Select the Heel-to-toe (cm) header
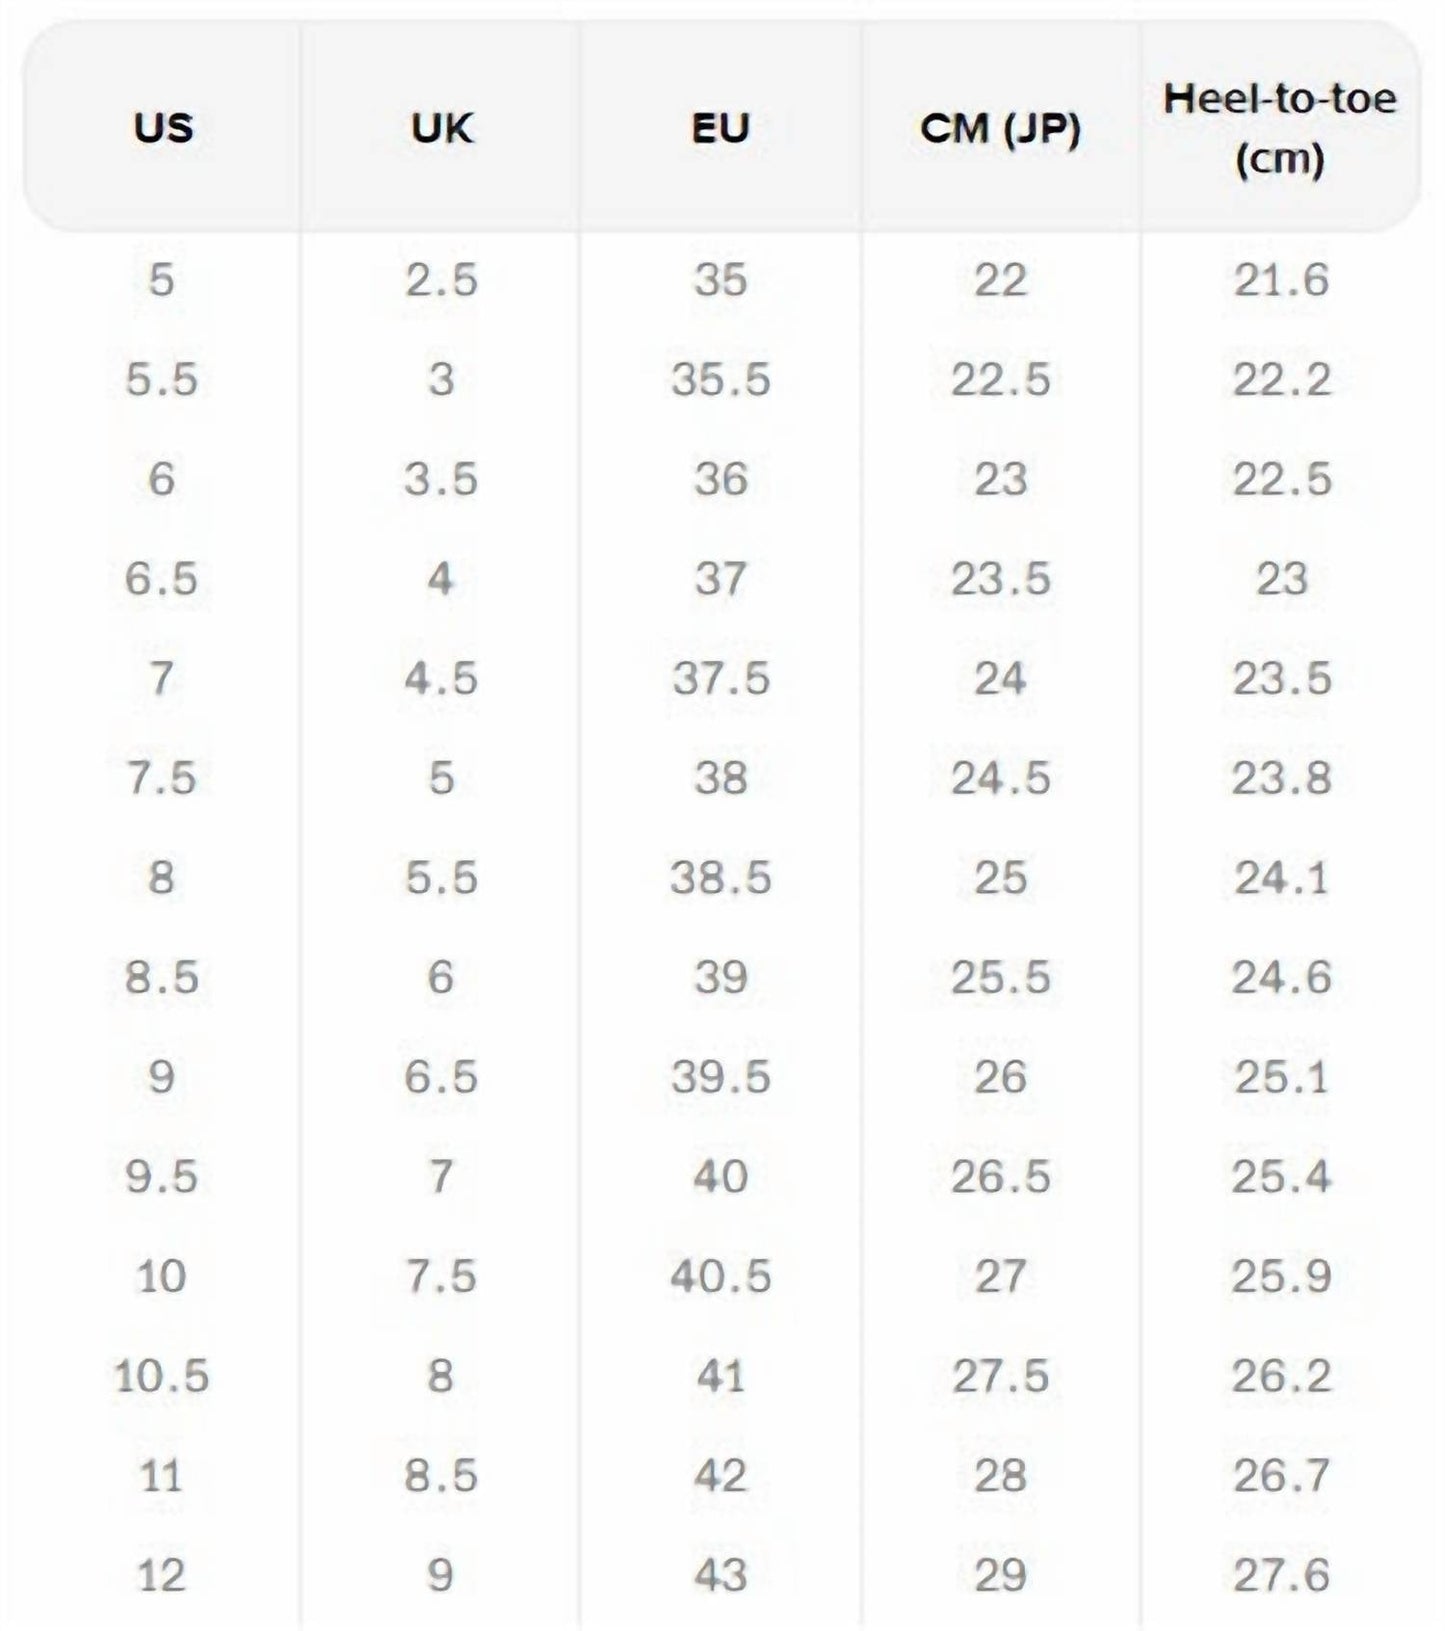The width and height of the screenshot is (1445, 1631). click(x=1280, y=128)
